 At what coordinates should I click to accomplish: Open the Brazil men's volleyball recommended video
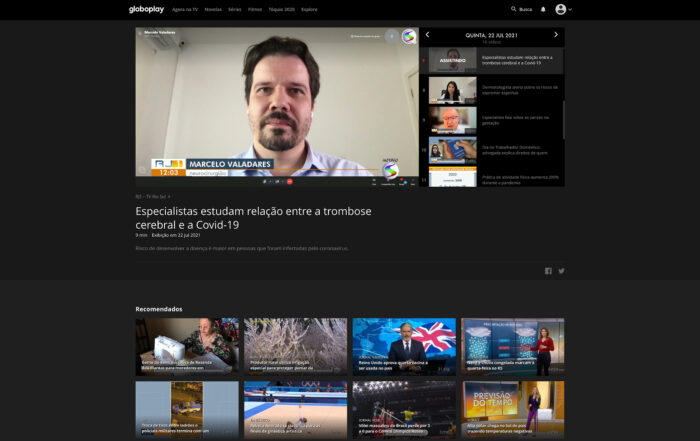404,410
